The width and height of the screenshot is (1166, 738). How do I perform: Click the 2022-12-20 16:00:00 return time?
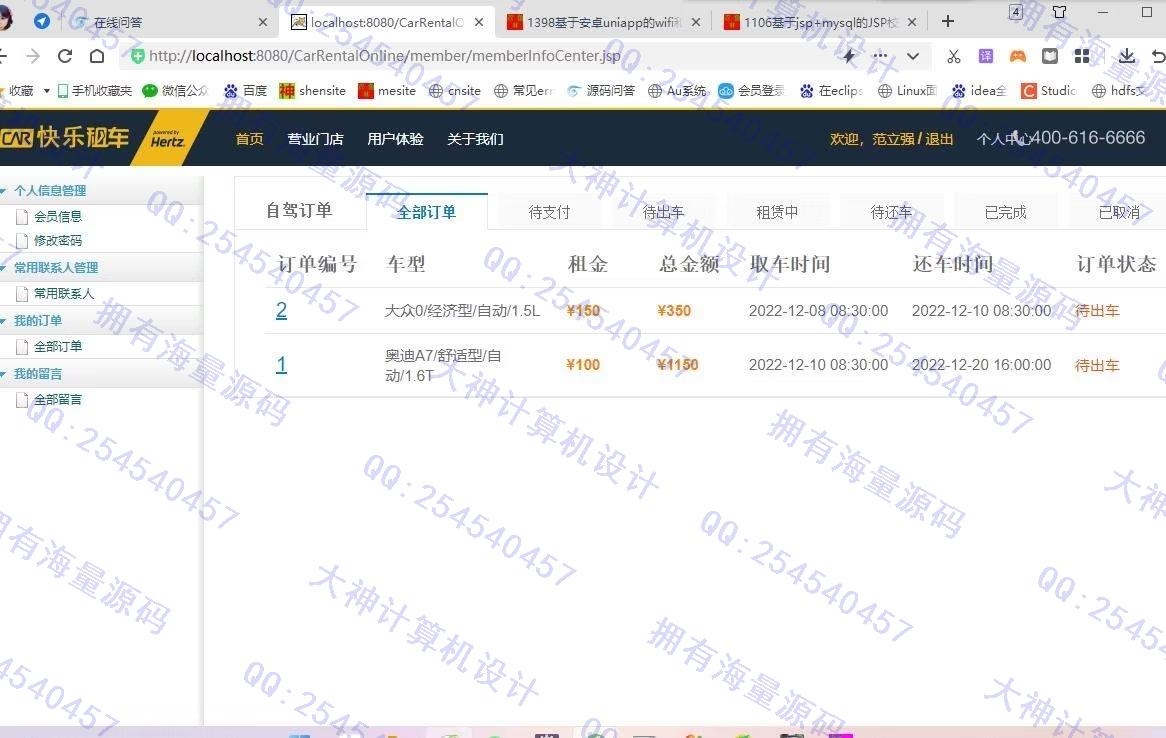pyautogui.click(x=982, y=365)
